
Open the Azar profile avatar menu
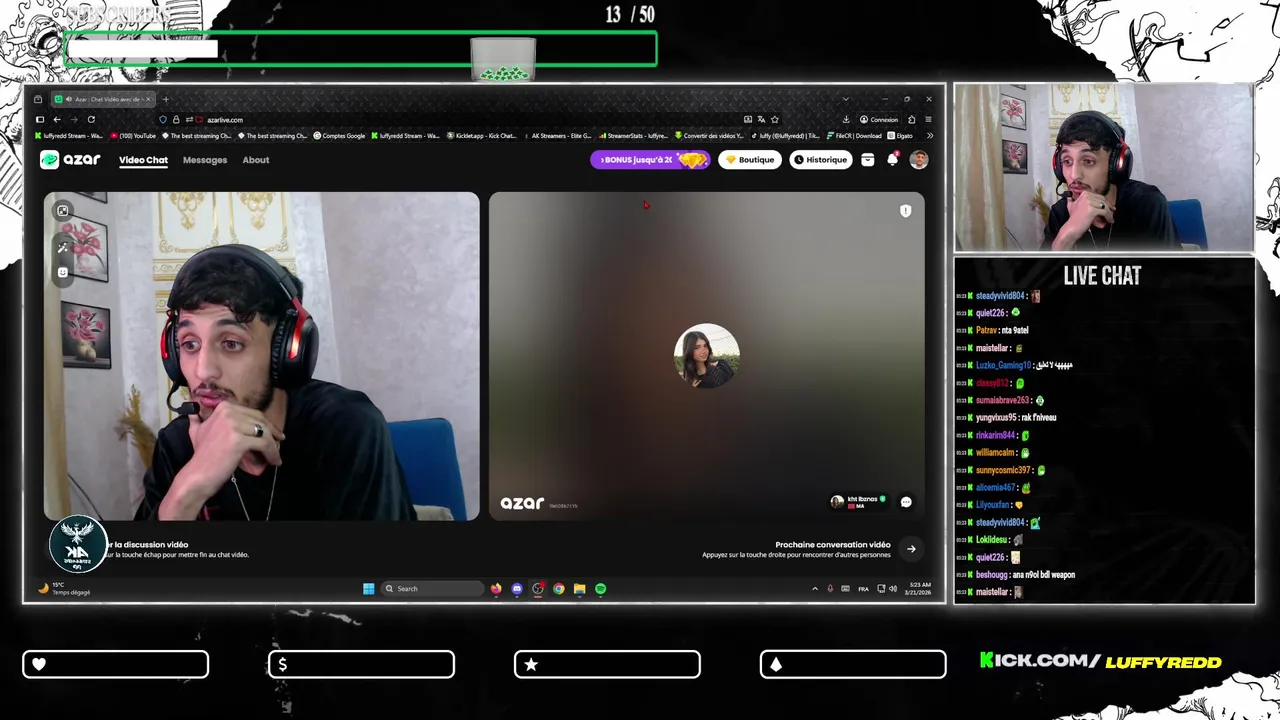[x=919, y=160]
